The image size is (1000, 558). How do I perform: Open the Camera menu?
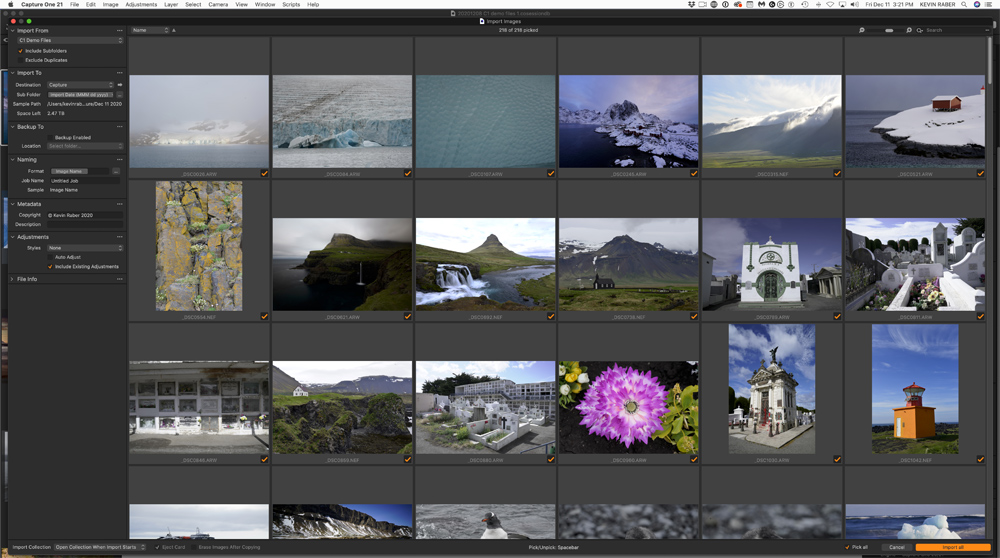click(x=217, y=4)
